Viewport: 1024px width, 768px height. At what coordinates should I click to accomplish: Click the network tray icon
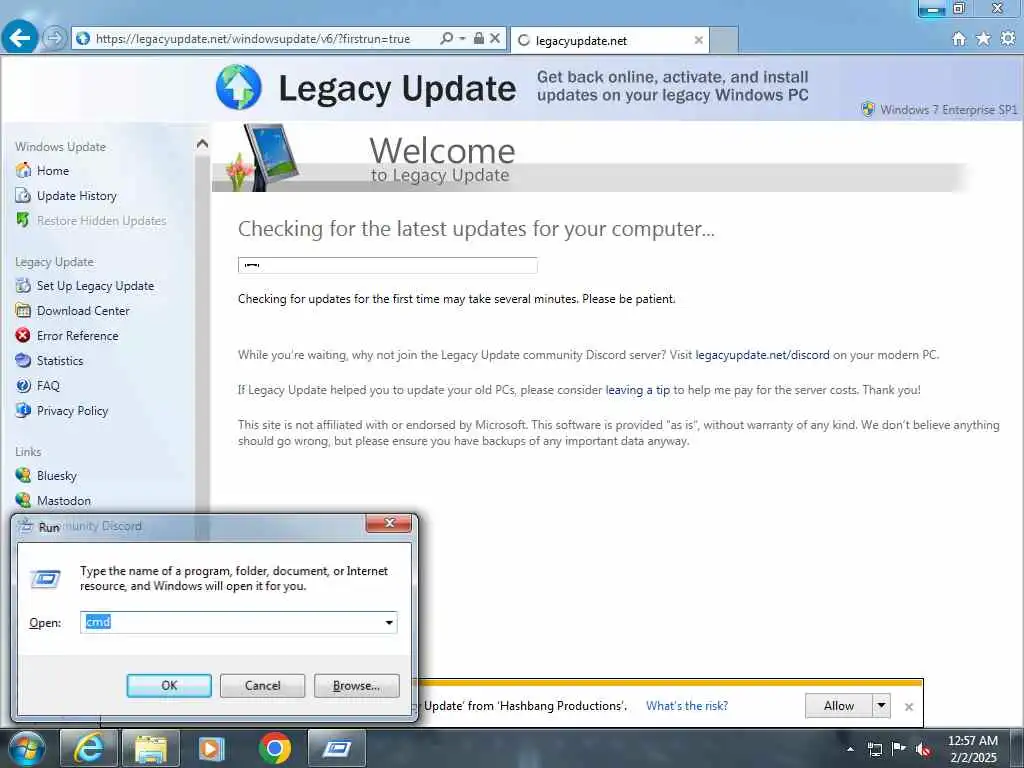click(x=875, y=749)
